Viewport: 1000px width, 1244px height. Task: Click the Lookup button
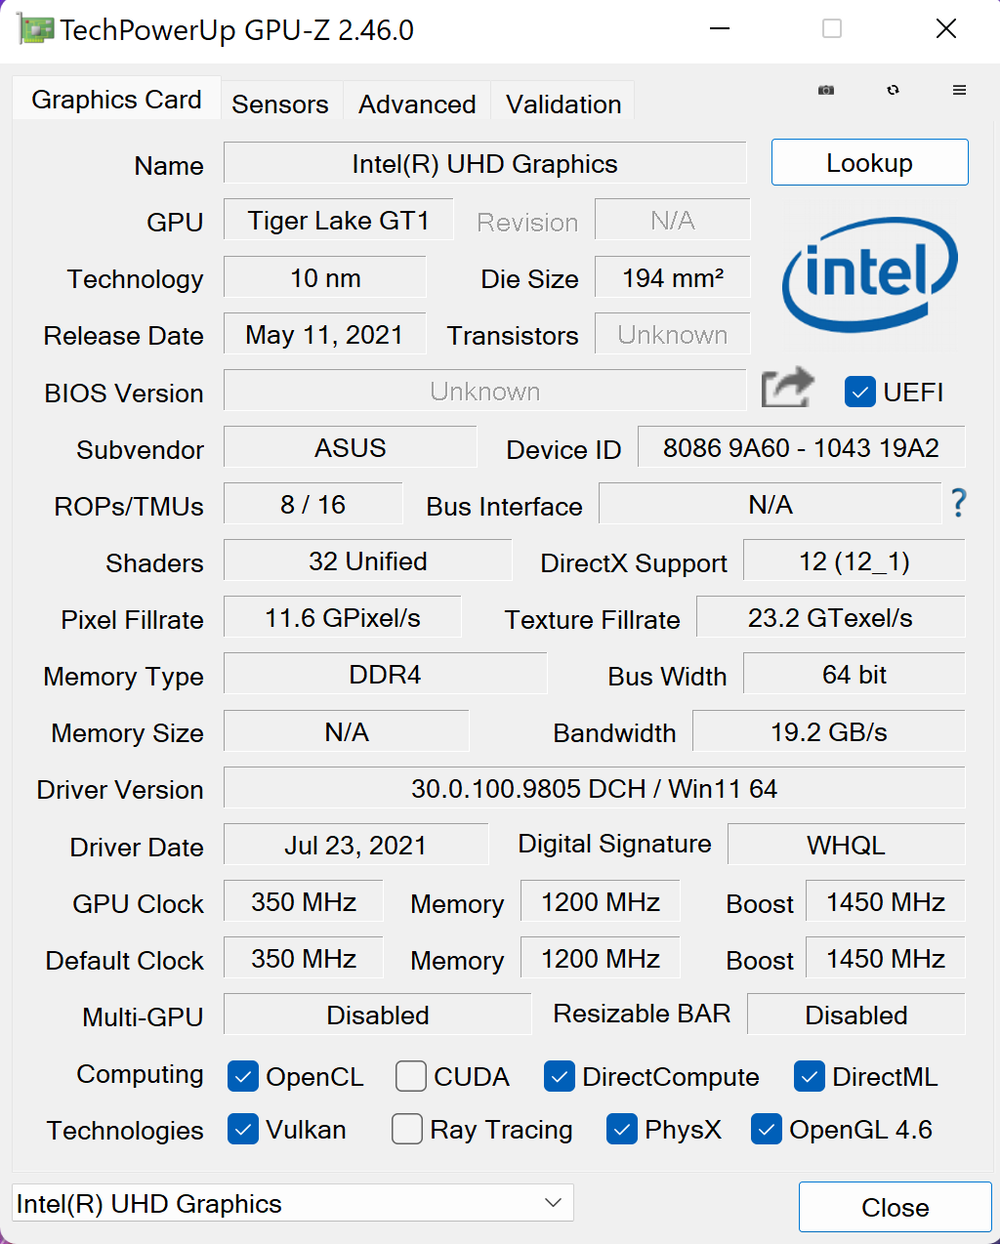pyautogui.click(x=870, y=162)
